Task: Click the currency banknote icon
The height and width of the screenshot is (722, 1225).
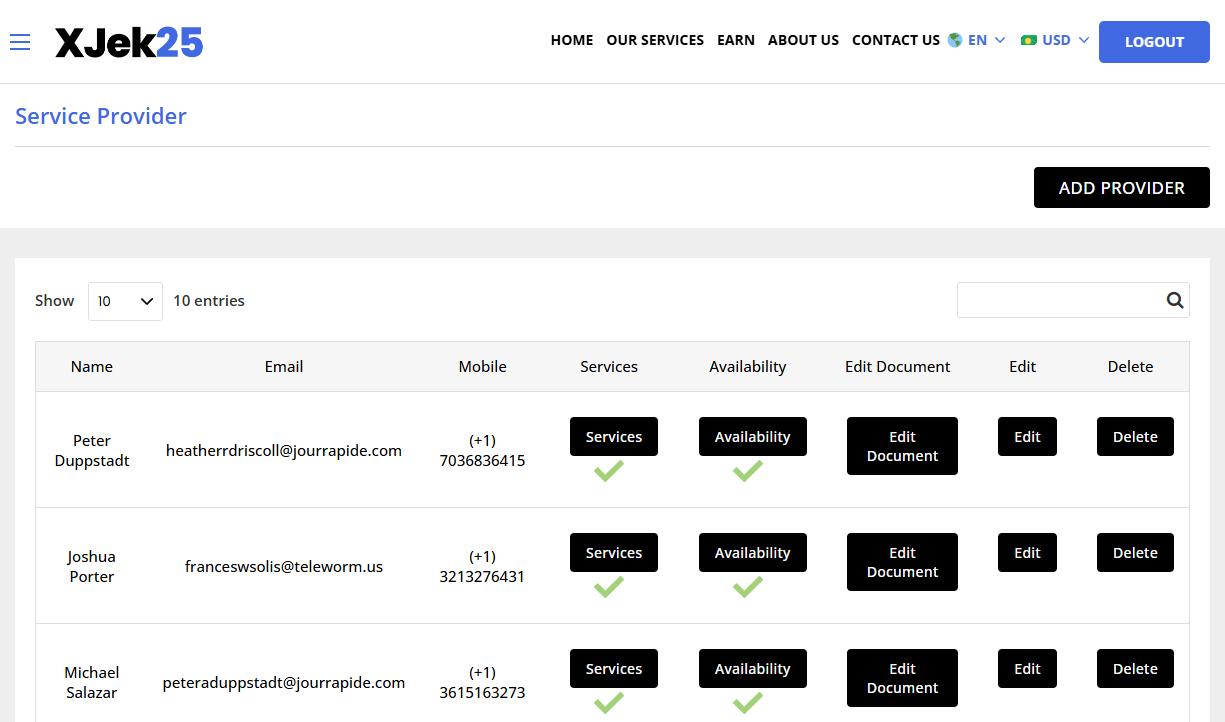Action: click(1028, 41)
